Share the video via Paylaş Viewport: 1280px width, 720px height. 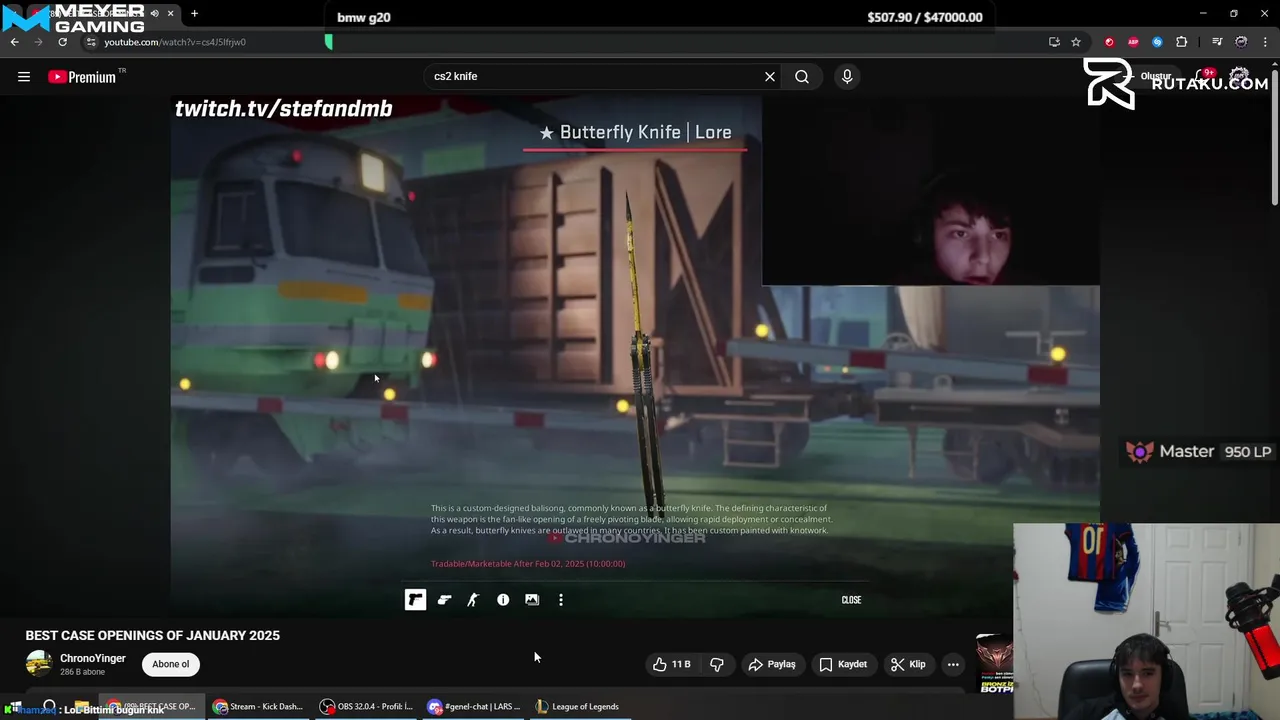pos(772,664)
